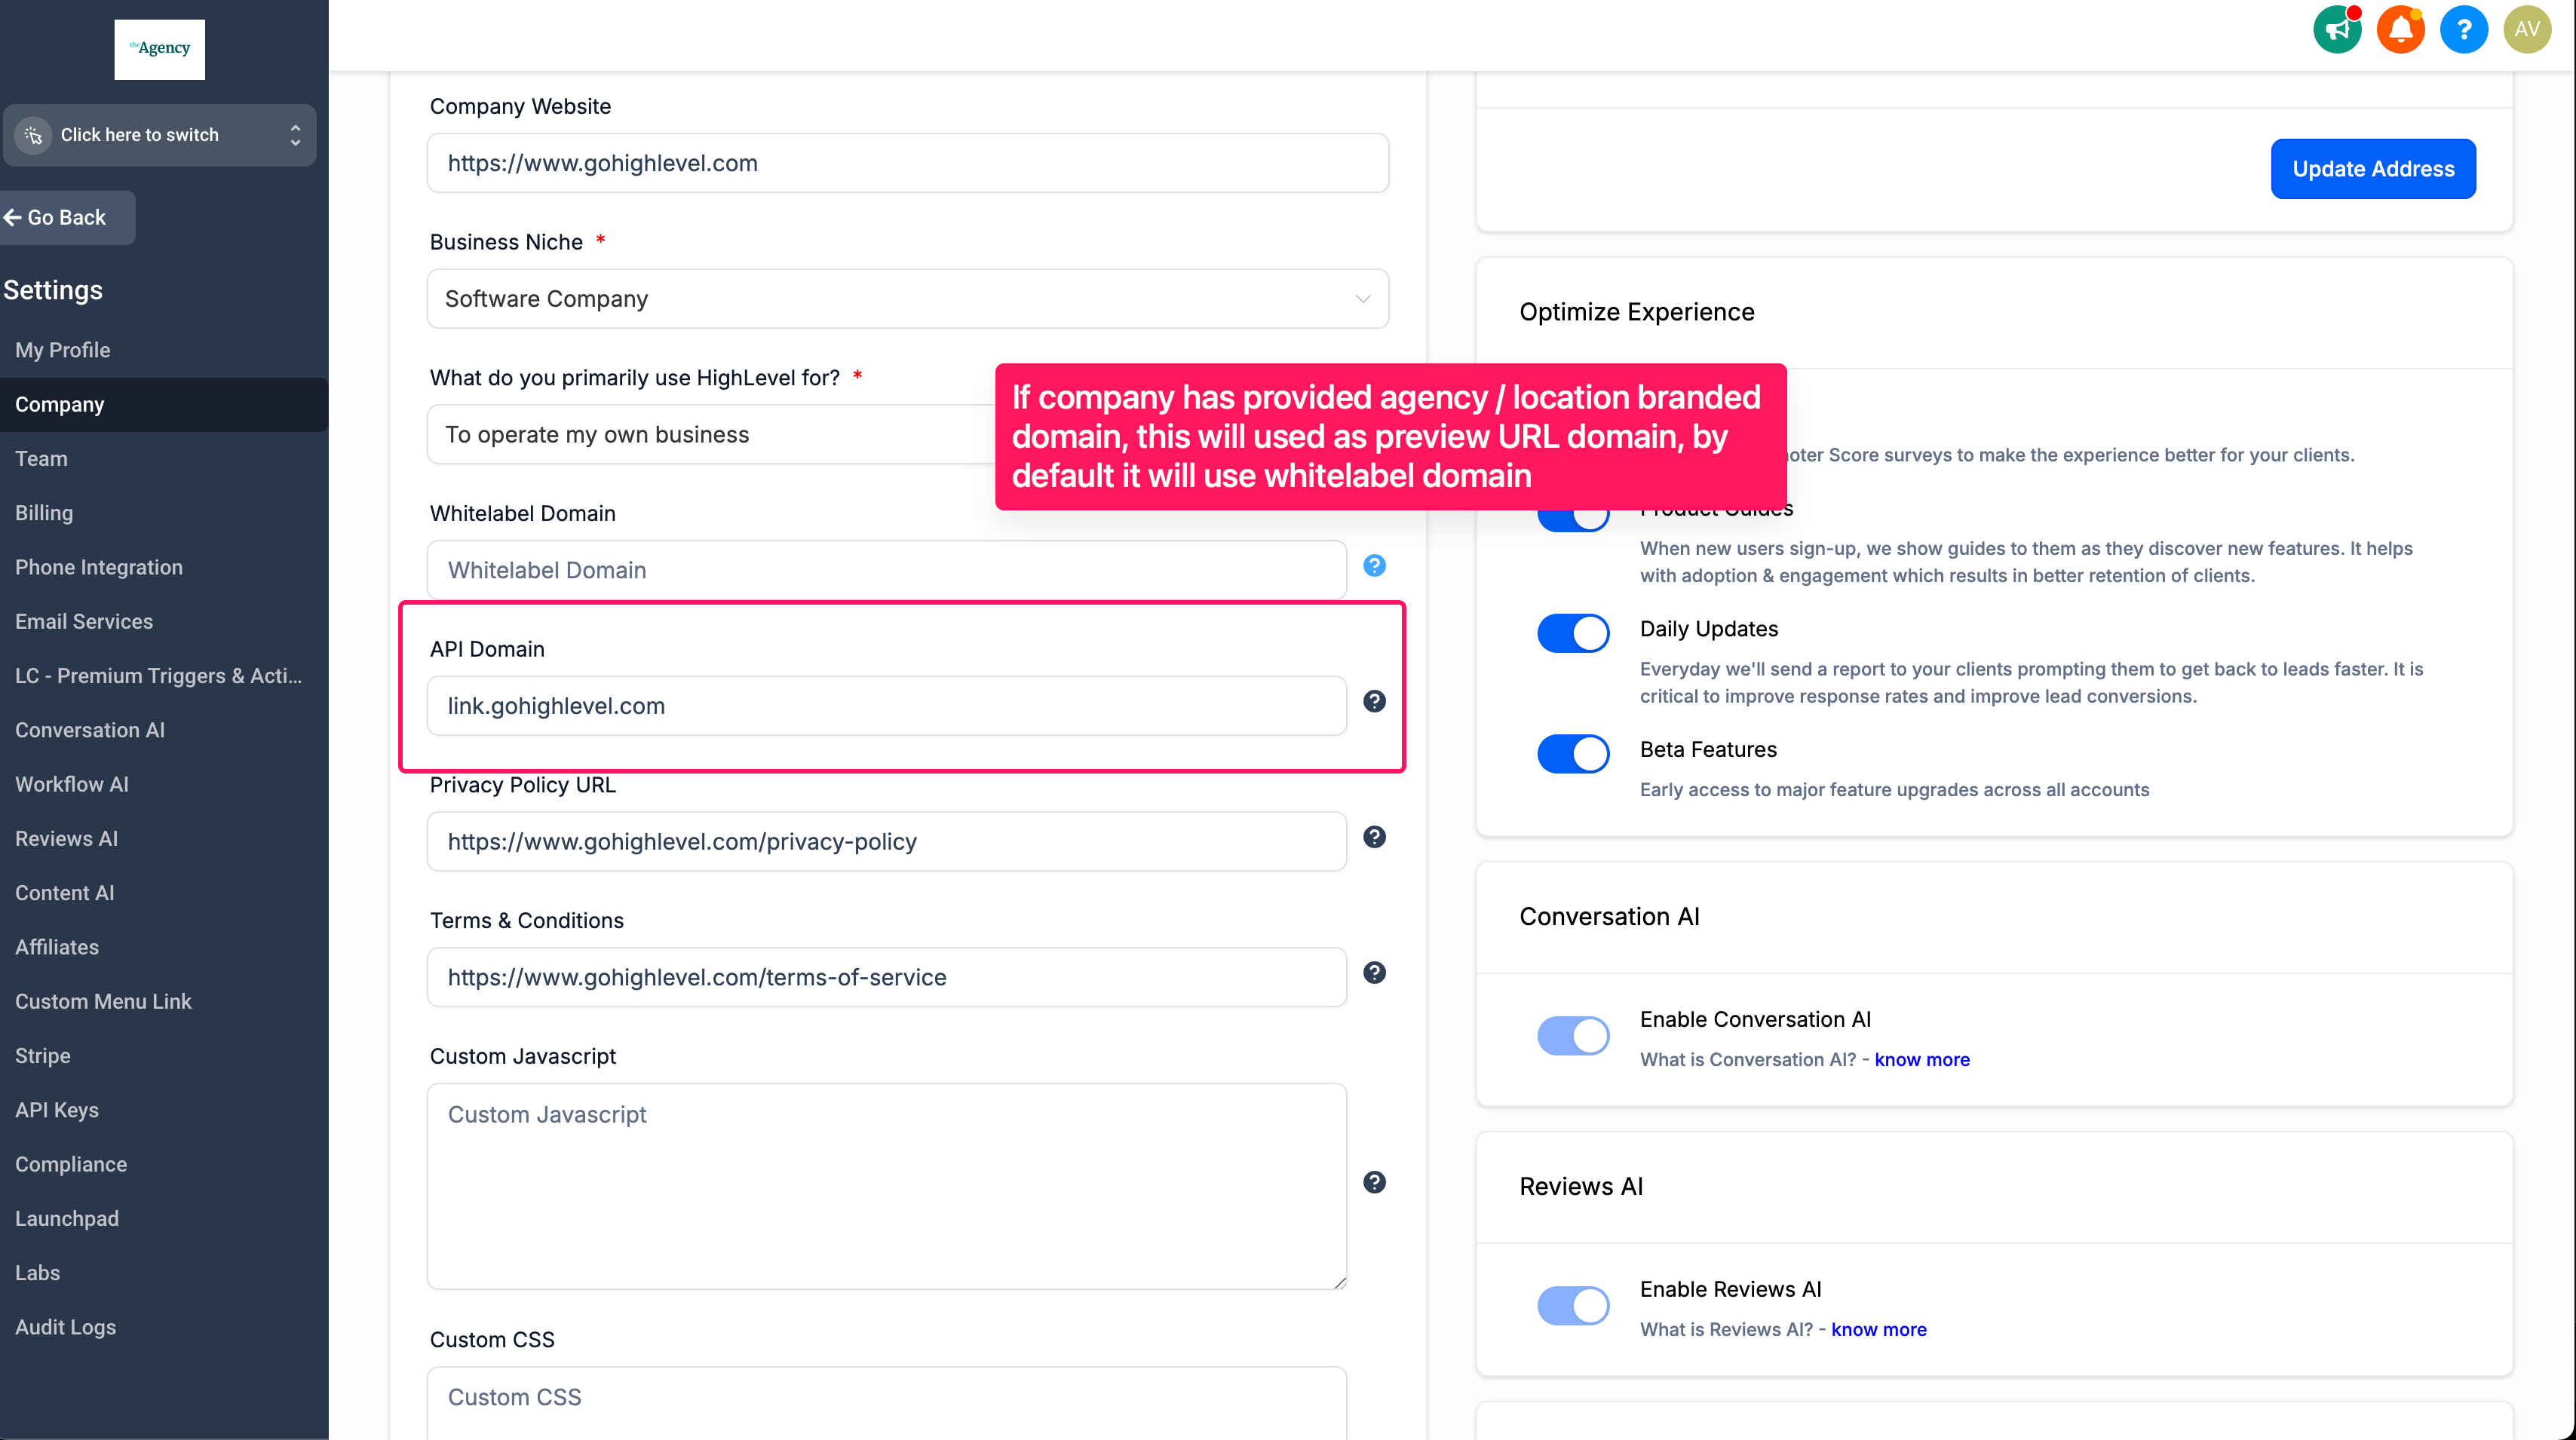
Task: Toggle the Daily Updates switch
Action: click(1573, 633)
